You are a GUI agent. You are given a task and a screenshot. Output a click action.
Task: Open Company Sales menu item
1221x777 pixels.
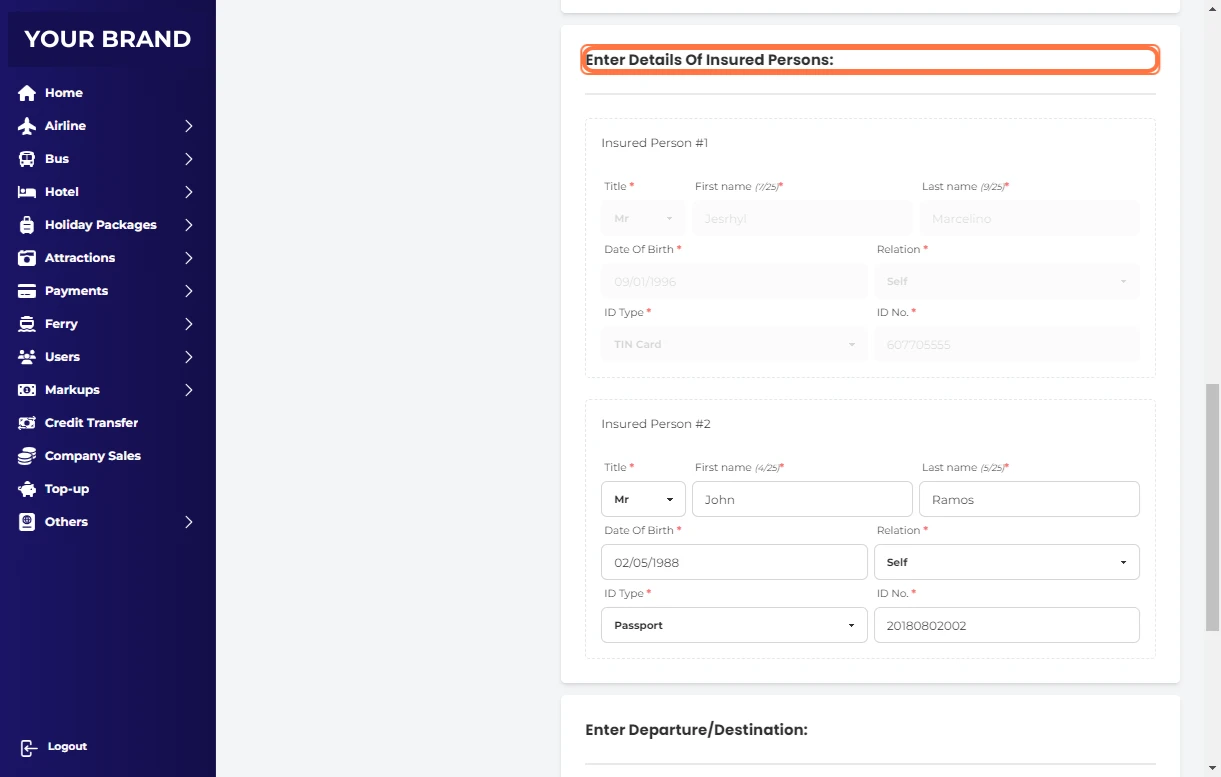tap(92, 456)
